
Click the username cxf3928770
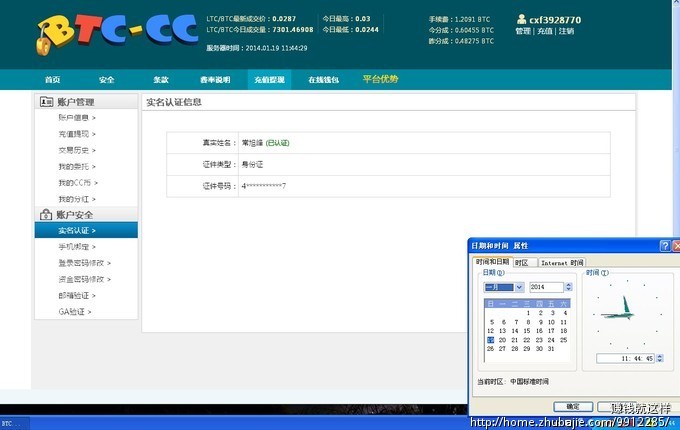[x=555, y=20]
